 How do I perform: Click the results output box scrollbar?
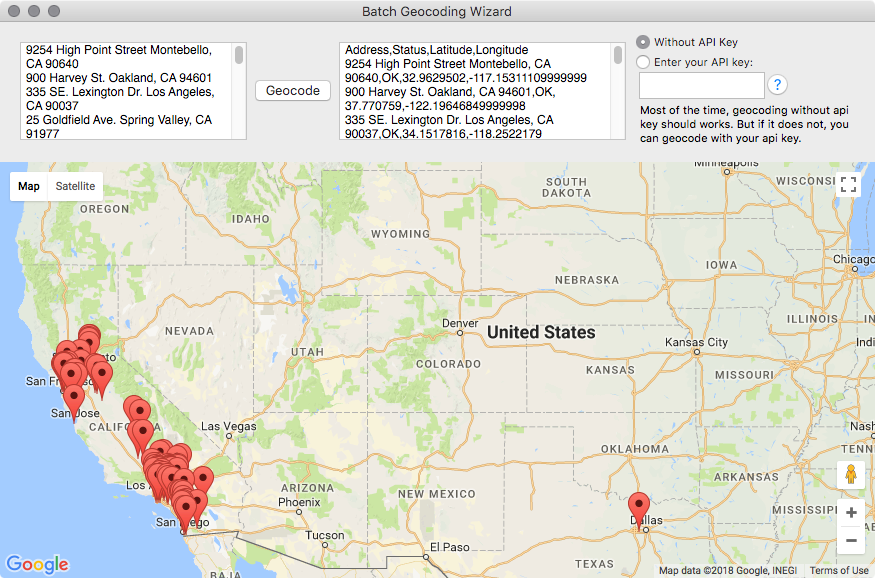tap(618, 55)
